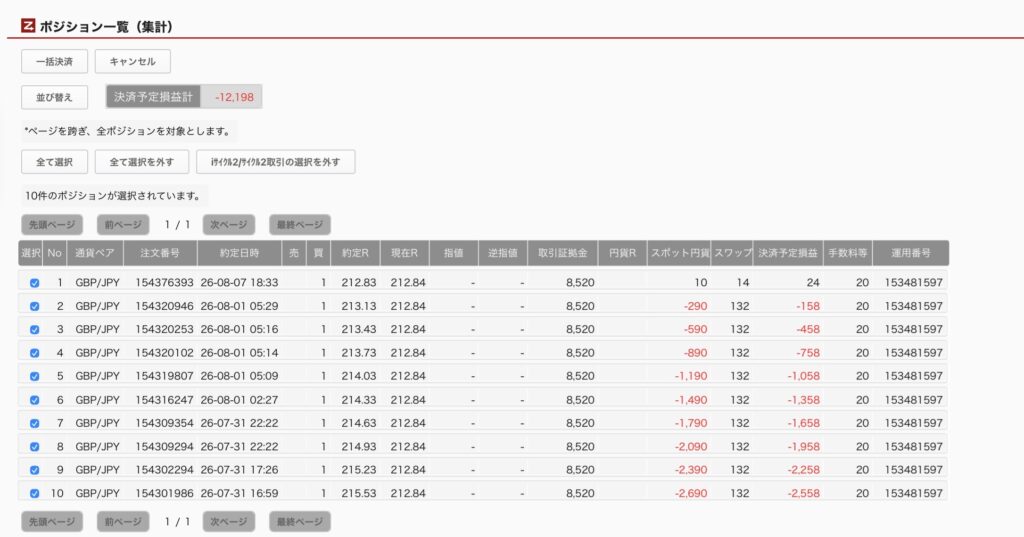Click order number 154316247
This screenshot has height=537, width=1024.
coord(165,400)
